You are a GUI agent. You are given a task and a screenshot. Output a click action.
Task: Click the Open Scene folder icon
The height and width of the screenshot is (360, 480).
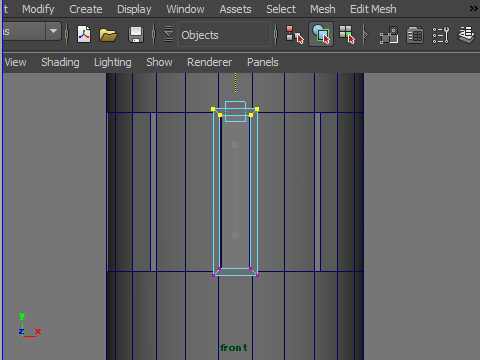[x=108, y=35]
